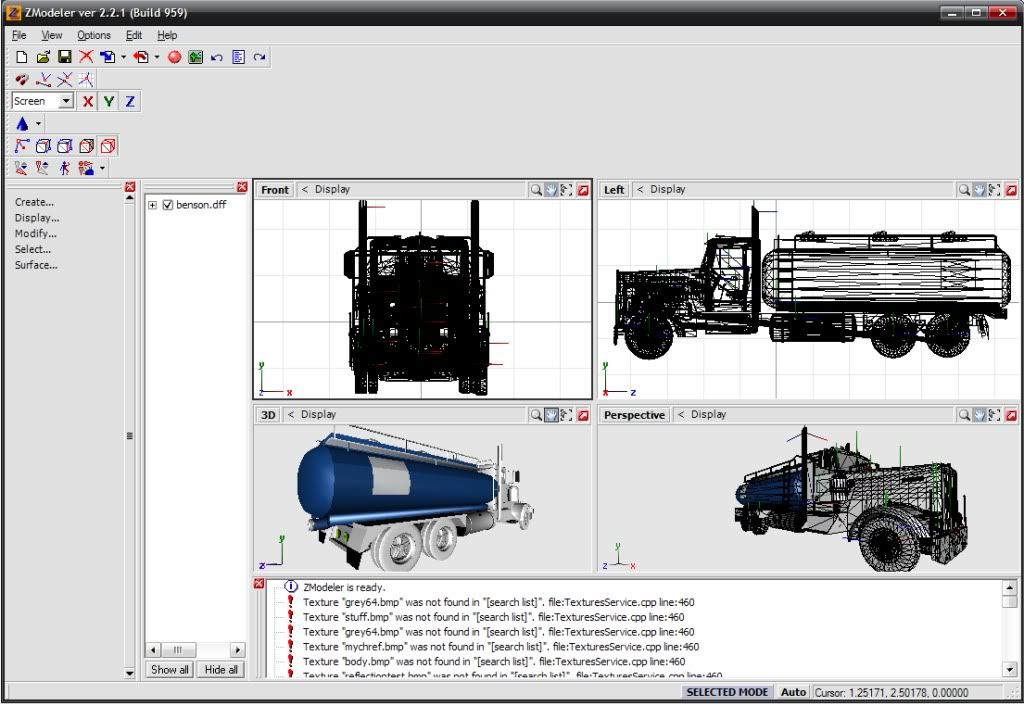
Task: Click the New file toolbar icon
Action: (22, 57)
